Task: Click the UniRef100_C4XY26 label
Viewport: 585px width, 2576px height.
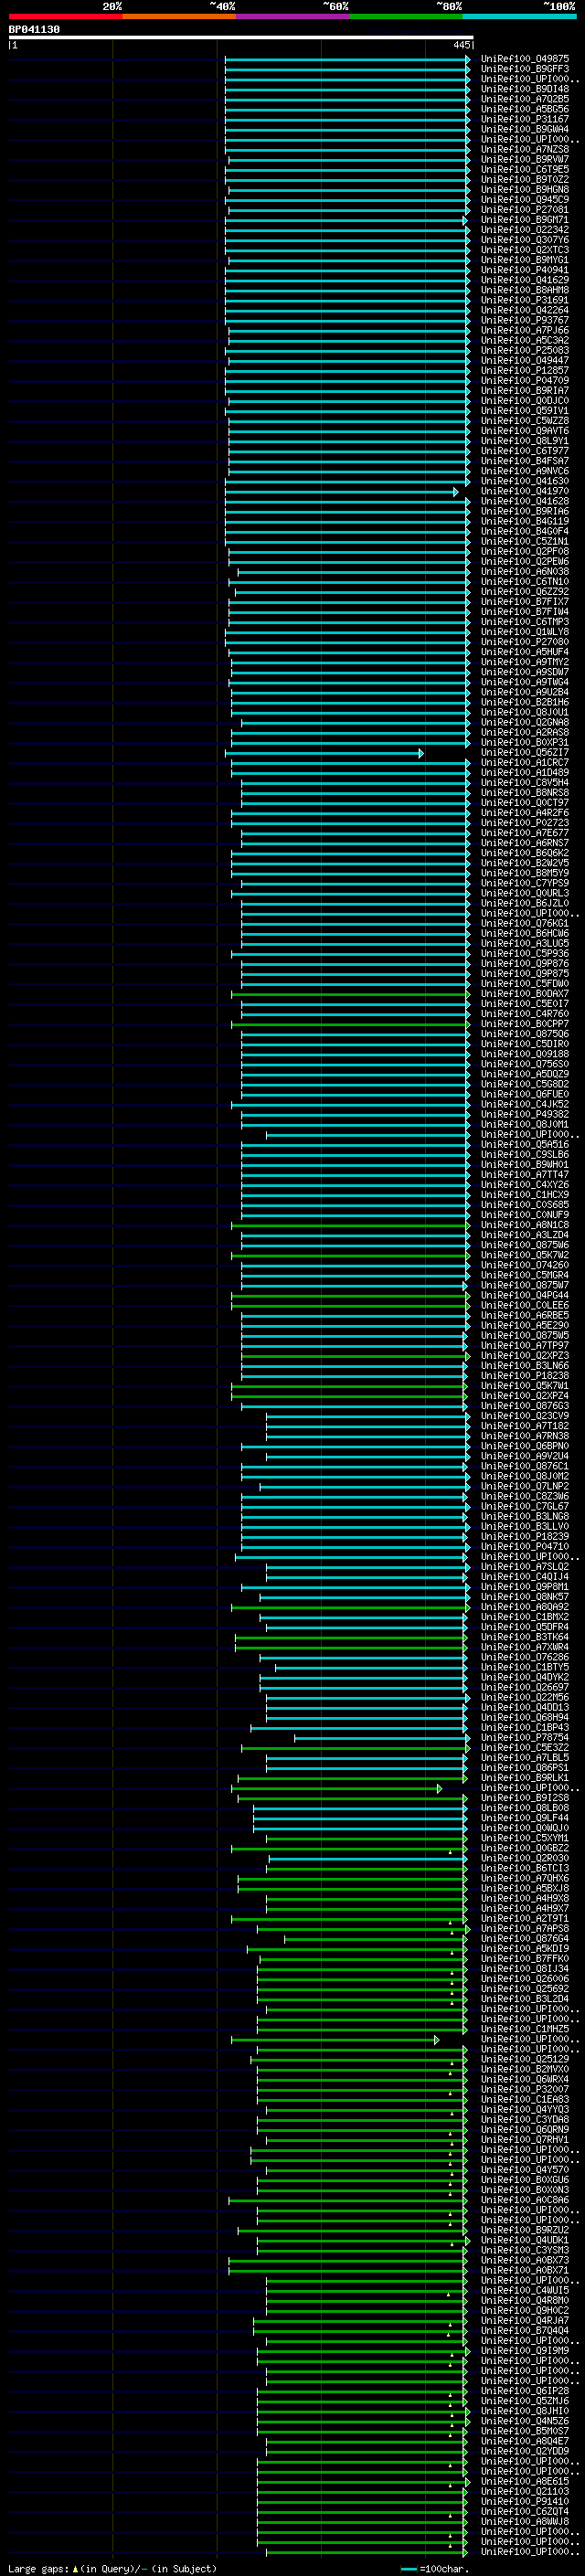Action: 525,1185
